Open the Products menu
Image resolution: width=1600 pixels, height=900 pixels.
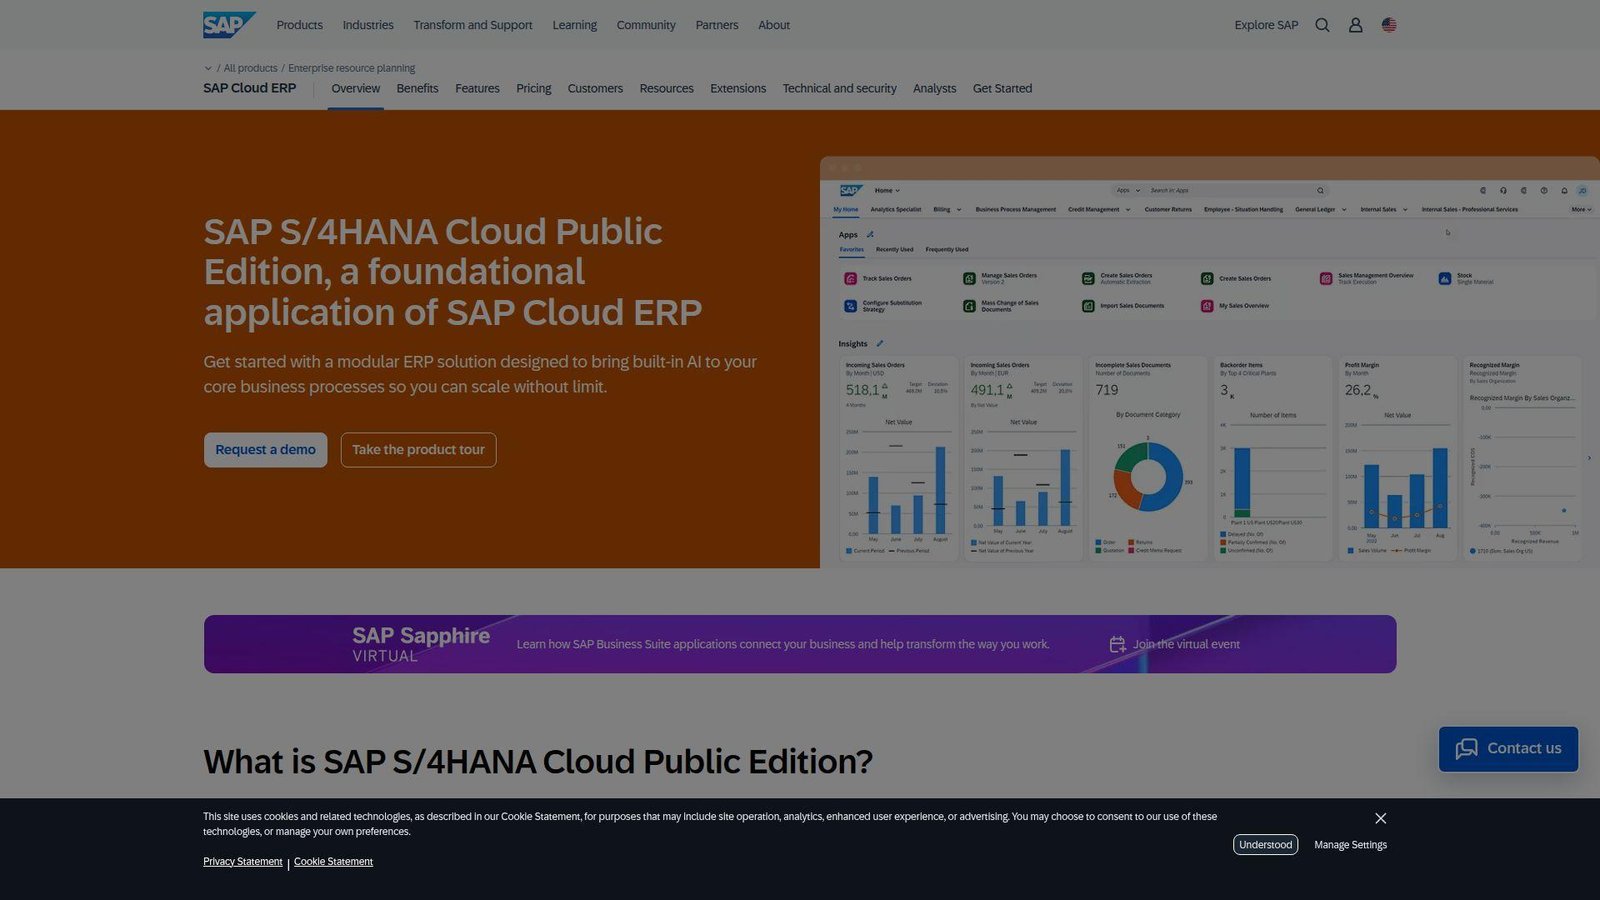click(x=299, y=25)
